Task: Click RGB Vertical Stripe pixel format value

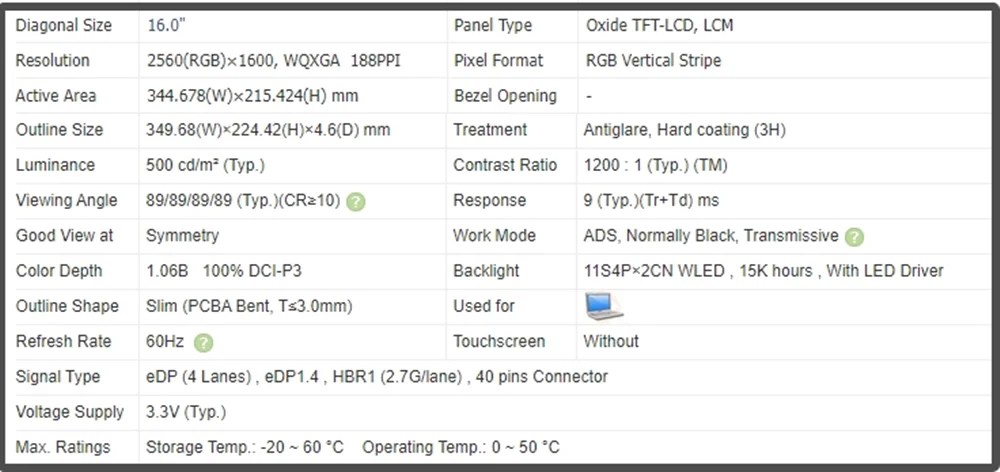Action: tap(654, 61)
